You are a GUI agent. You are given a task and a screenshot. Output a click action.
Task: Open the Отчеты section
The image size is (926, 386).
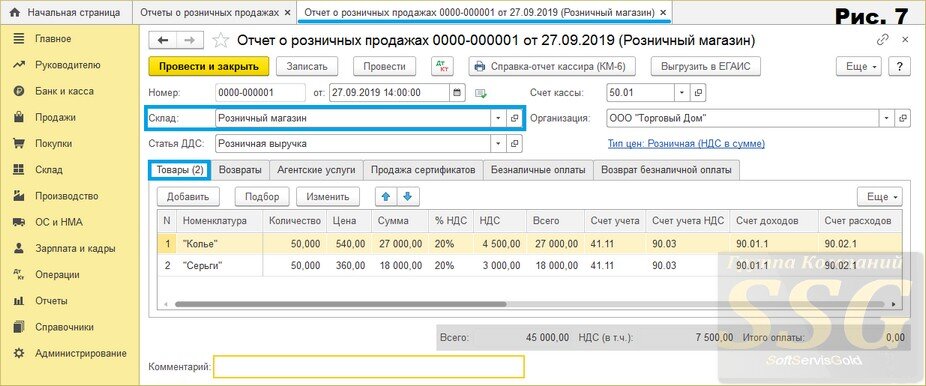point(51,301)
